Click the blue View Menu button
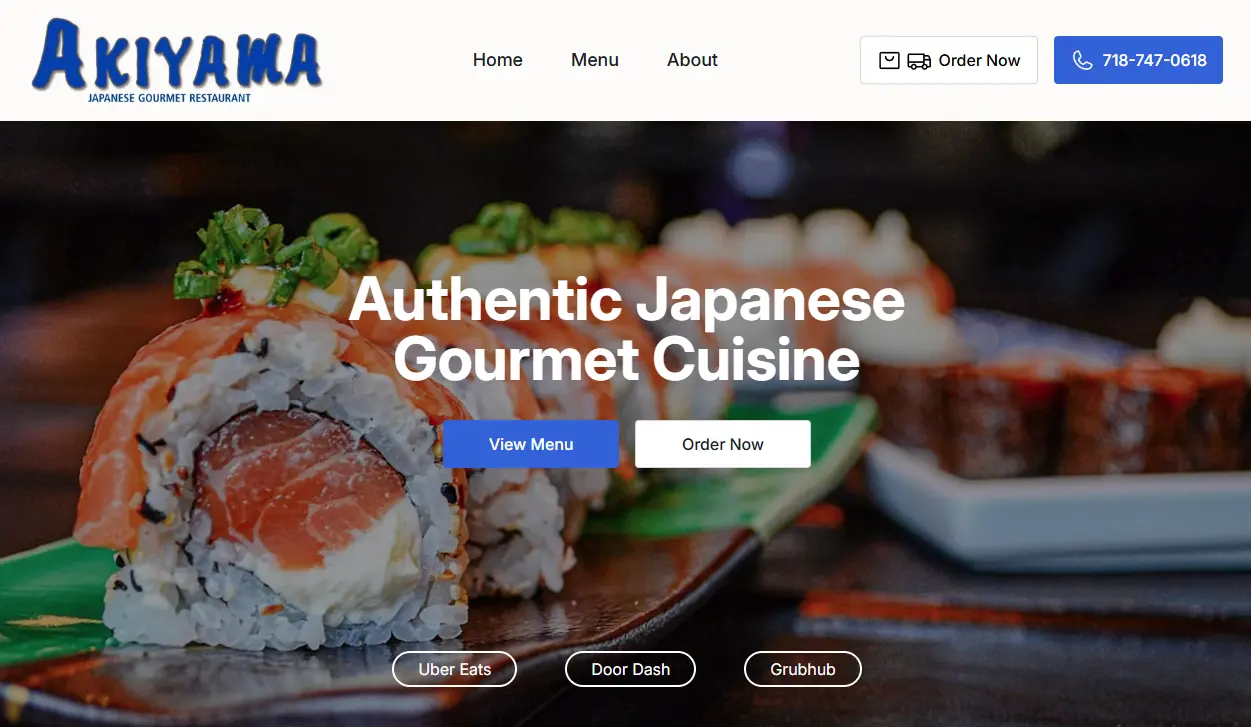 pos(531,444)
